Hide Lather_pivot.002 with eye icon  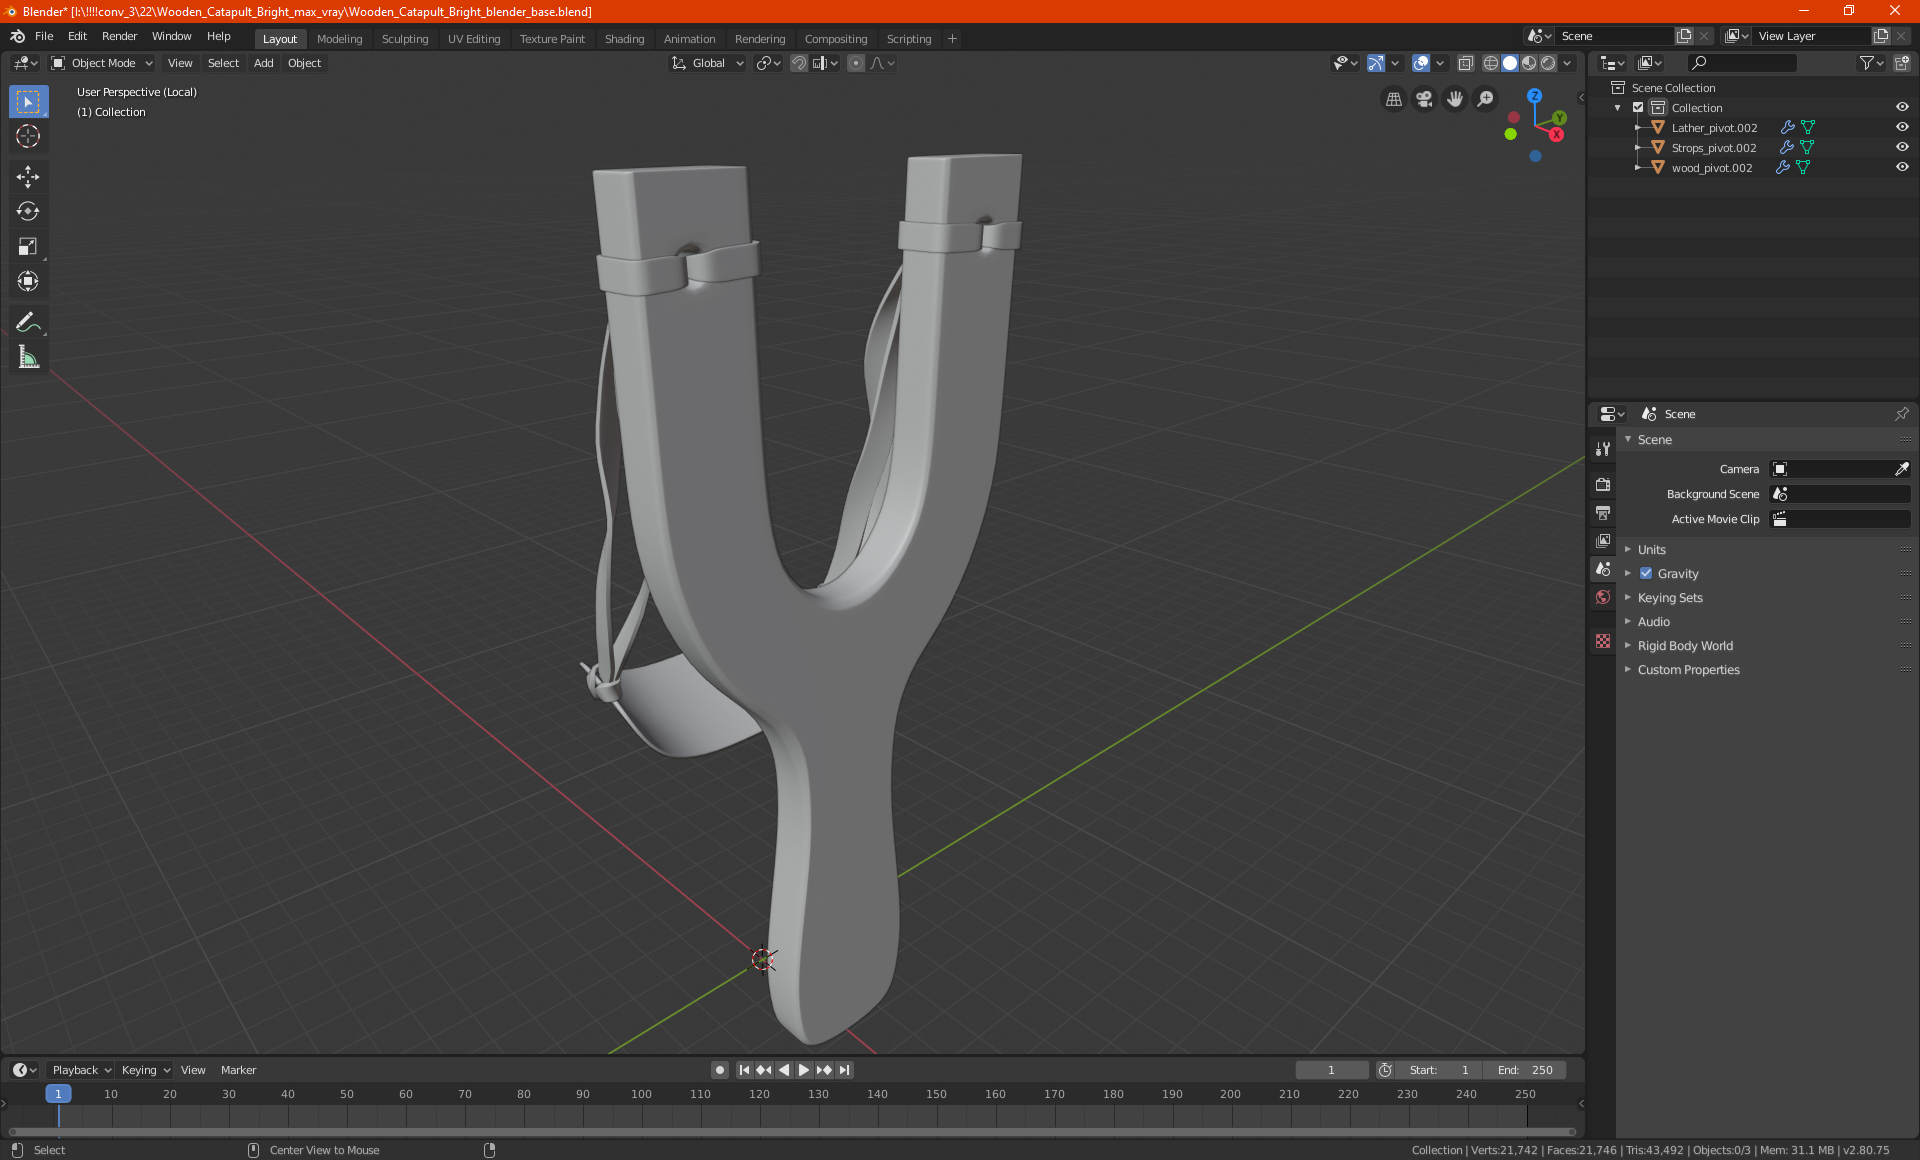tap(1902, 127)
